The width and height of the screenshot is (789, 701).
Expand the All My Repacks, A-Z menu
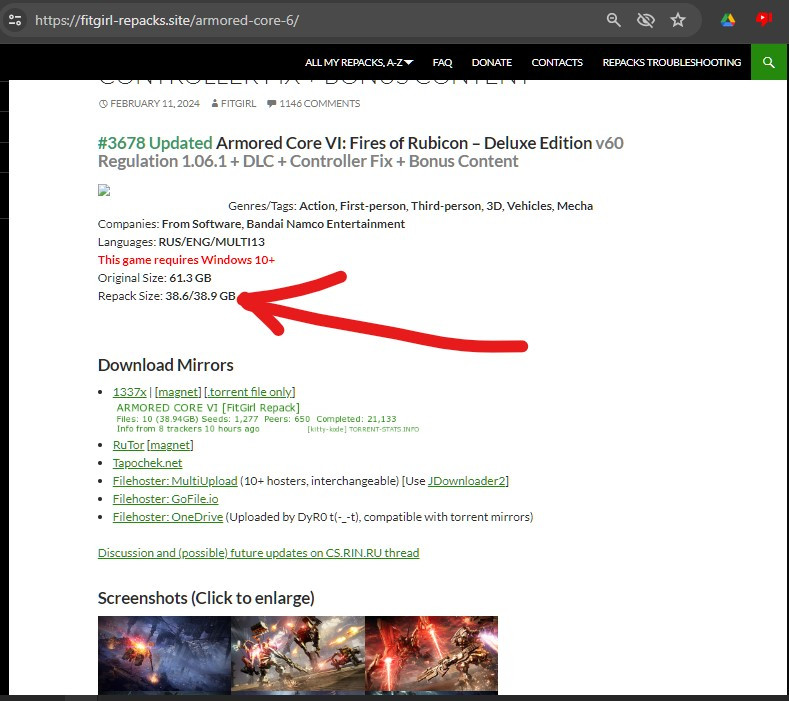tap(359, 62)
